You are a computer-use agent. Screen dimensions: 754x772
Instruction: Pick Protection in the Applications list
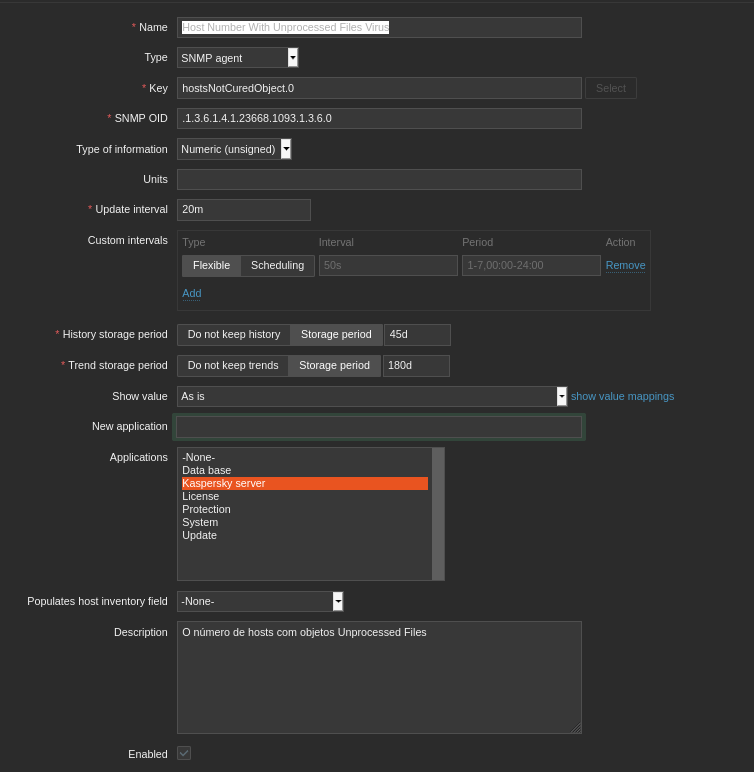point(206,509)
